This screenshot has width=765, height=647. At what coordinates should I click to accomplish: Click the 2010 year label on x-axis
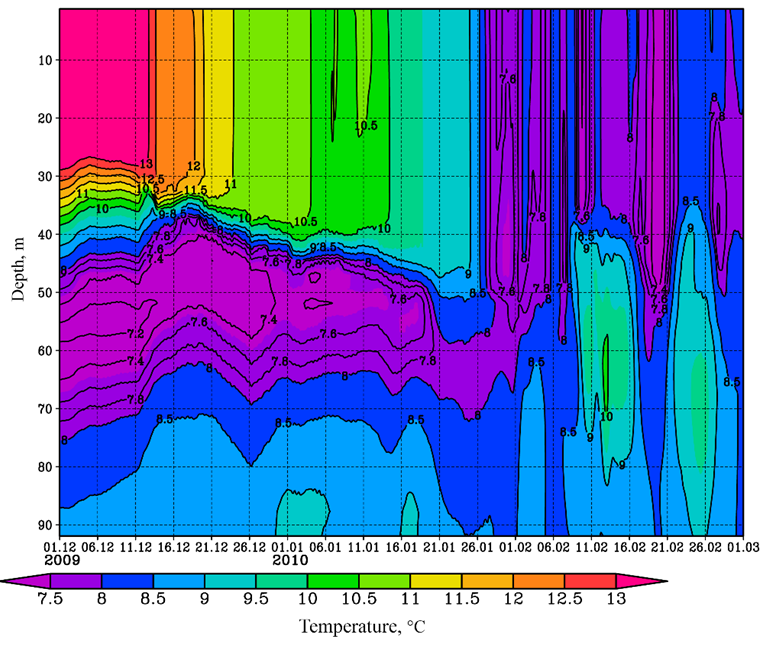pos(288,561)
